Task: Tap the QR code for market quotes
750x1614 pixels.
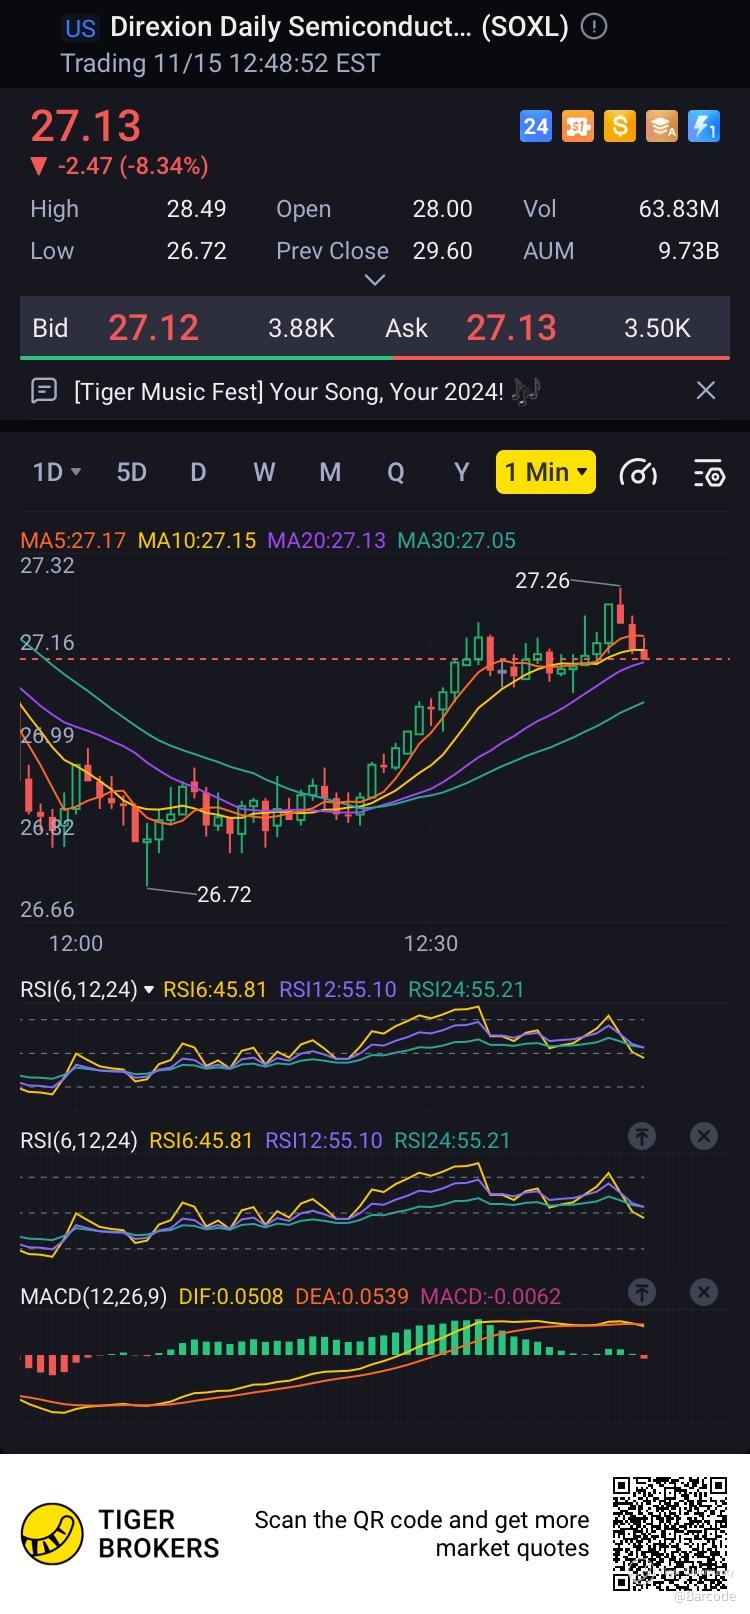Action: (669, 1533)
